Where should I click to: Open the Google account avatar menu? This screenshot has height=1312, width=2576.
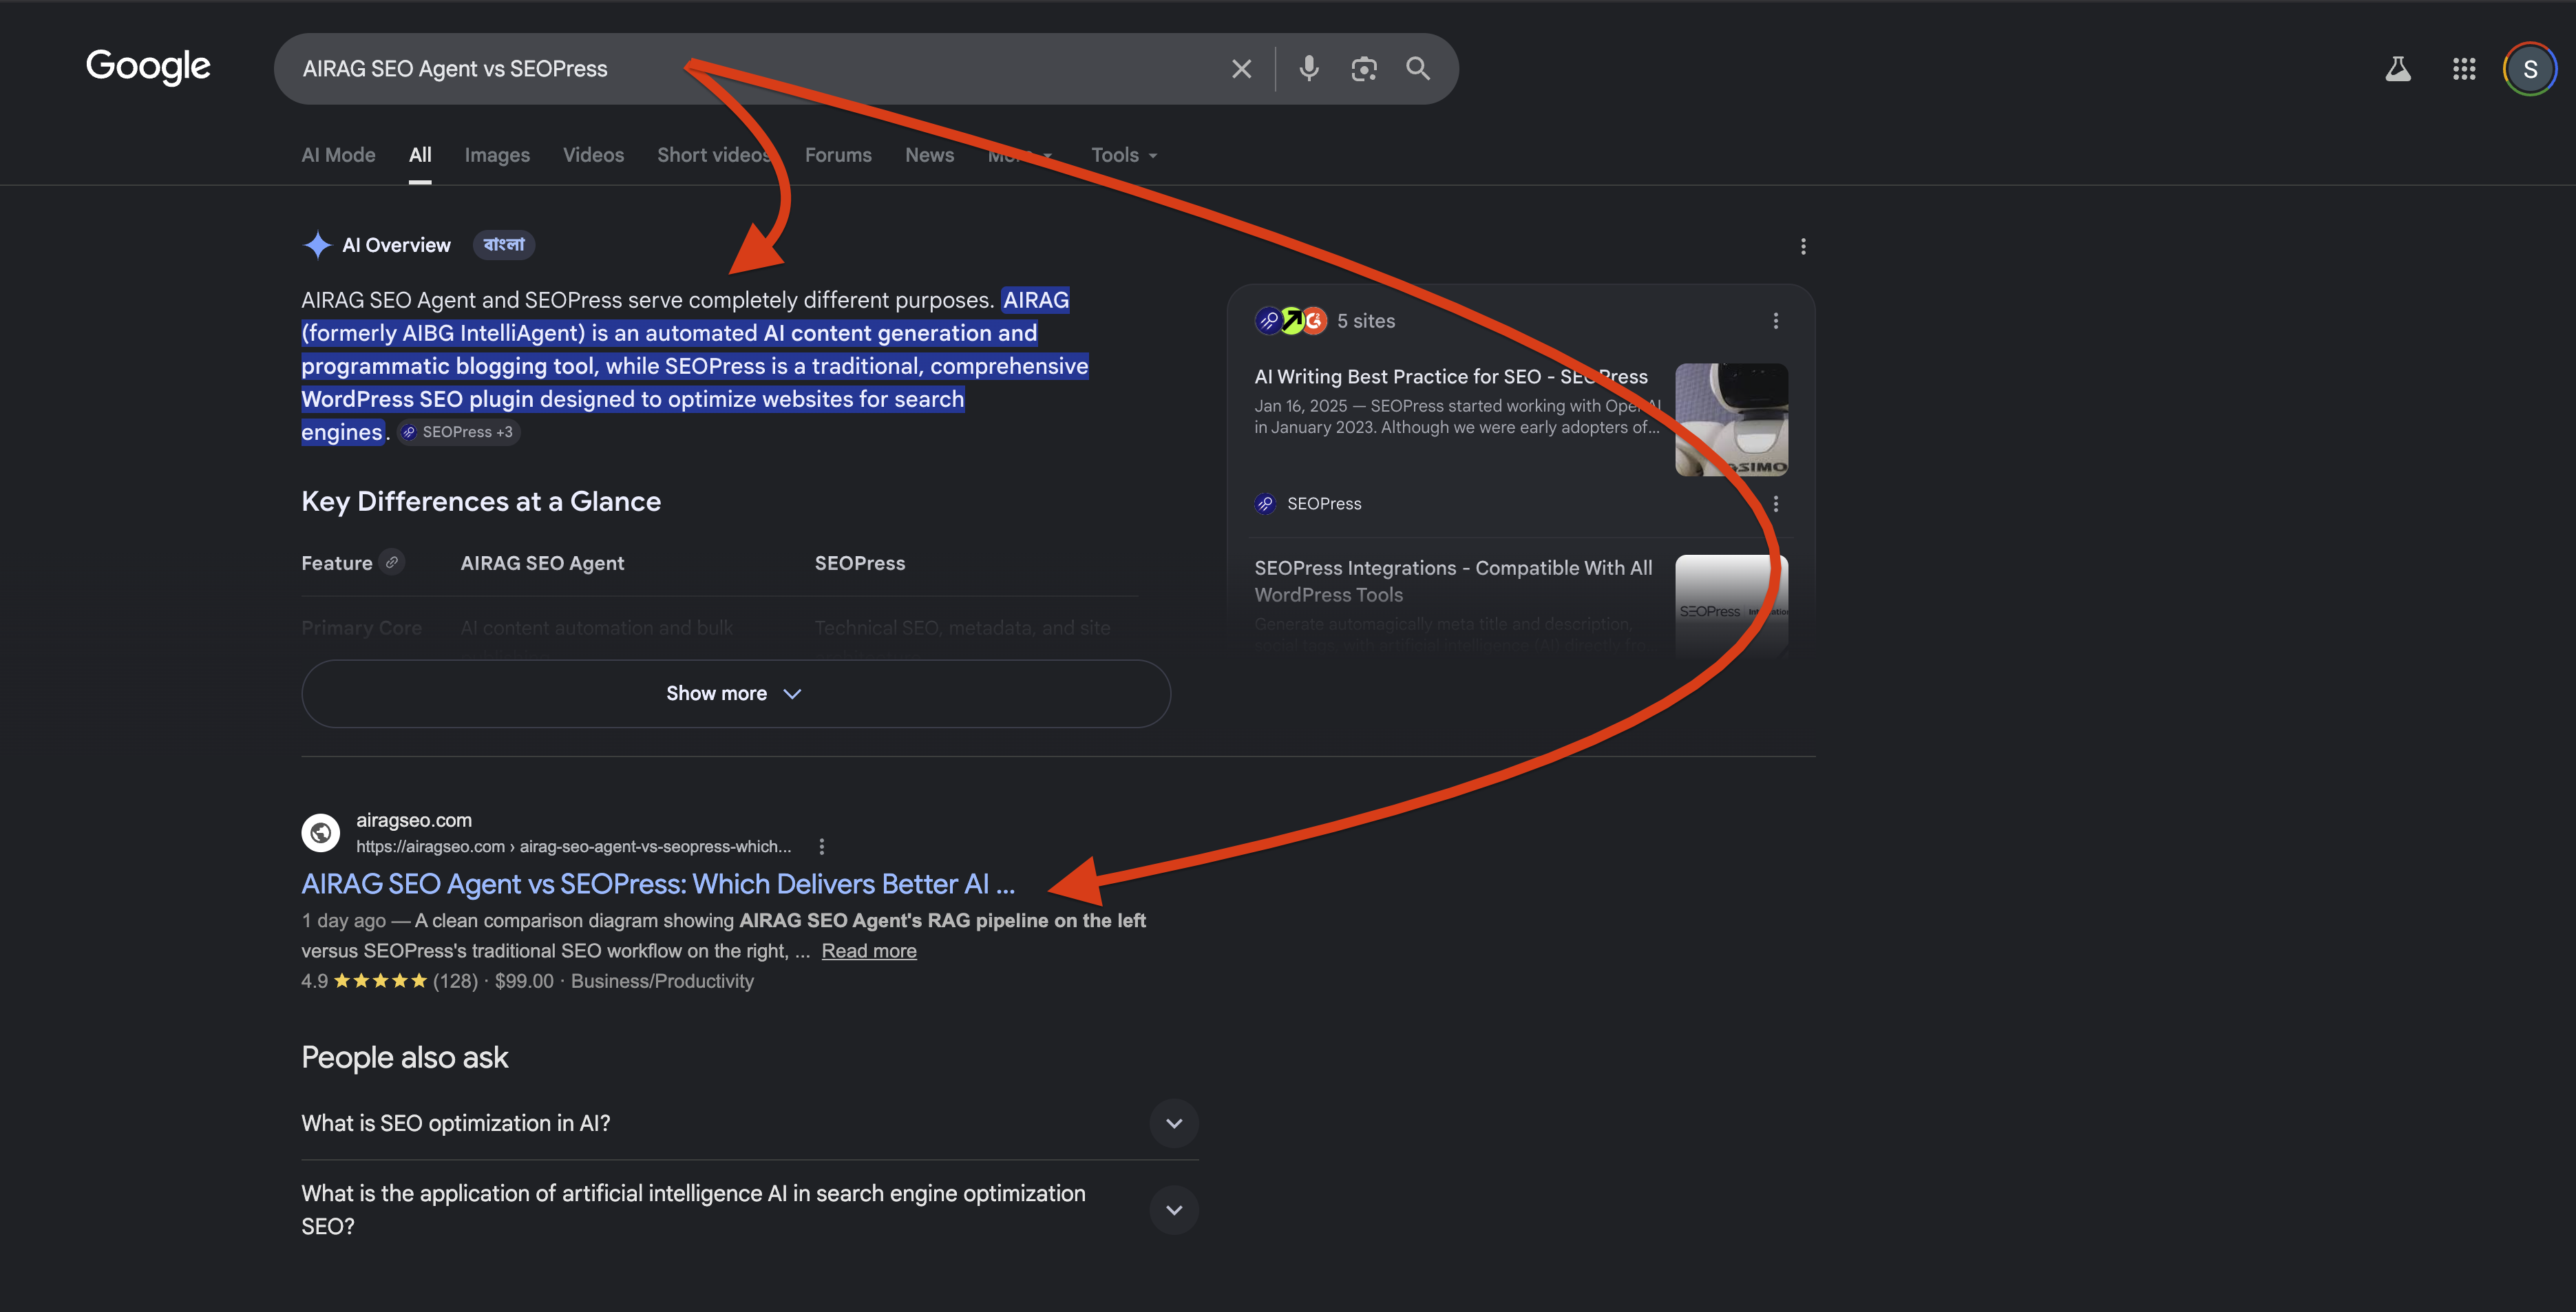tap(2530, 69)
